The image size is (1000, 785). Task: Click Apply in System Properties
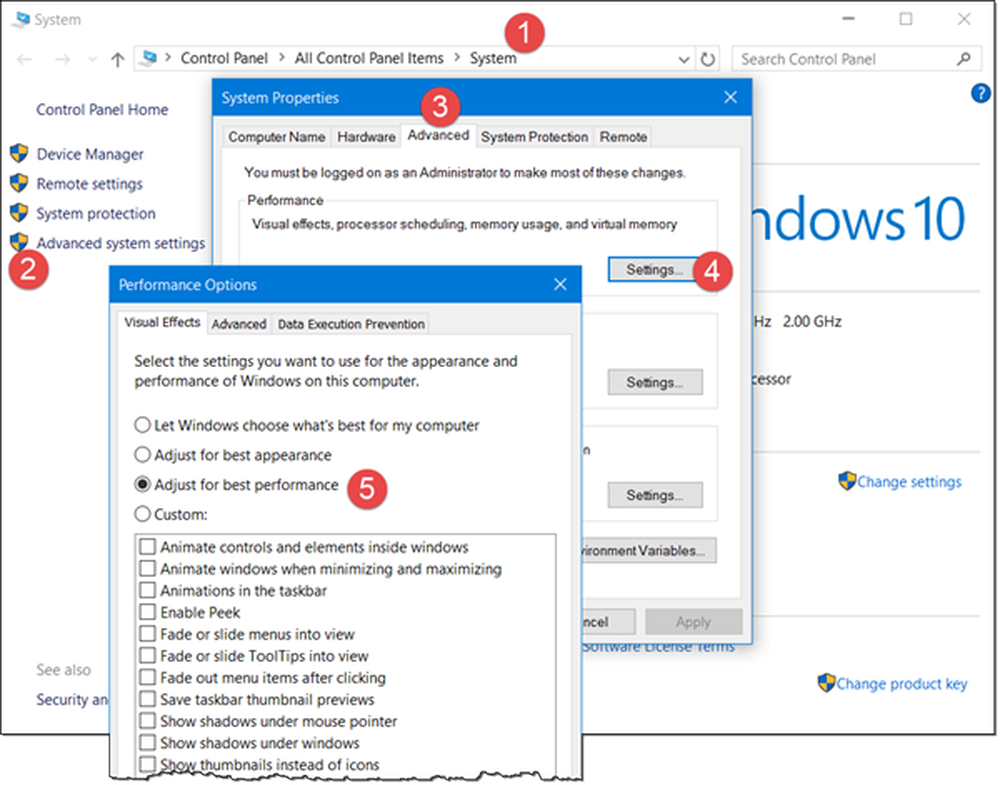point(693,622)
